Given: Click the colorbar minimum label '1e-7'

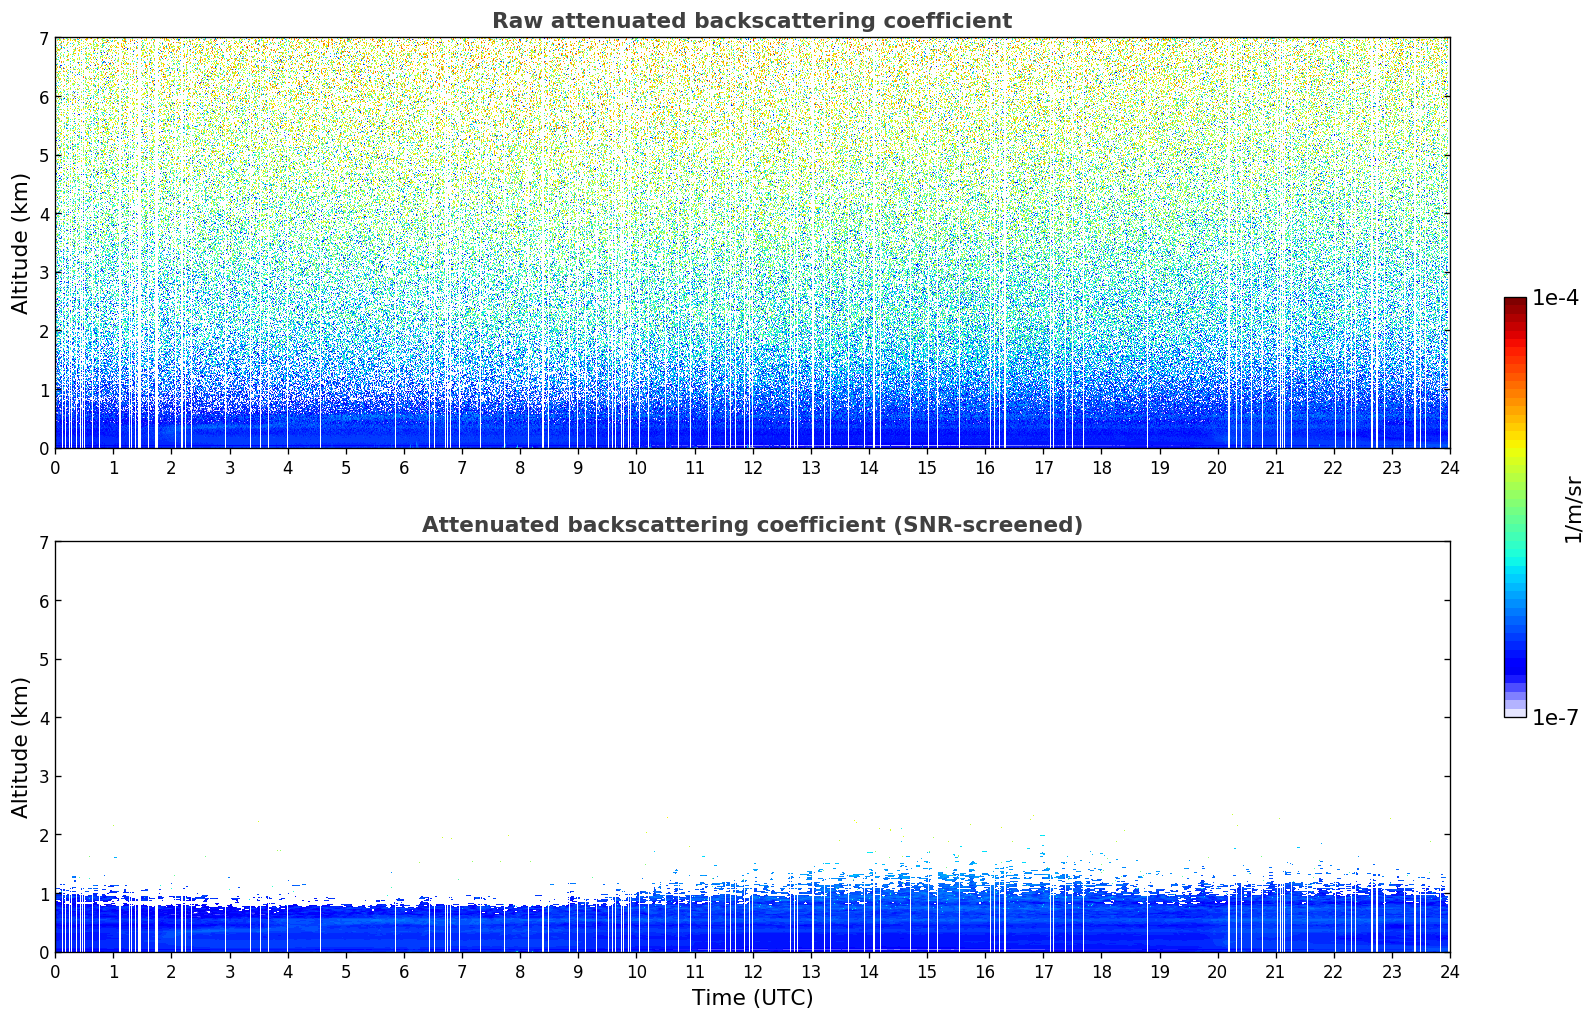Looking at the screenshot, I should 1555,718.
